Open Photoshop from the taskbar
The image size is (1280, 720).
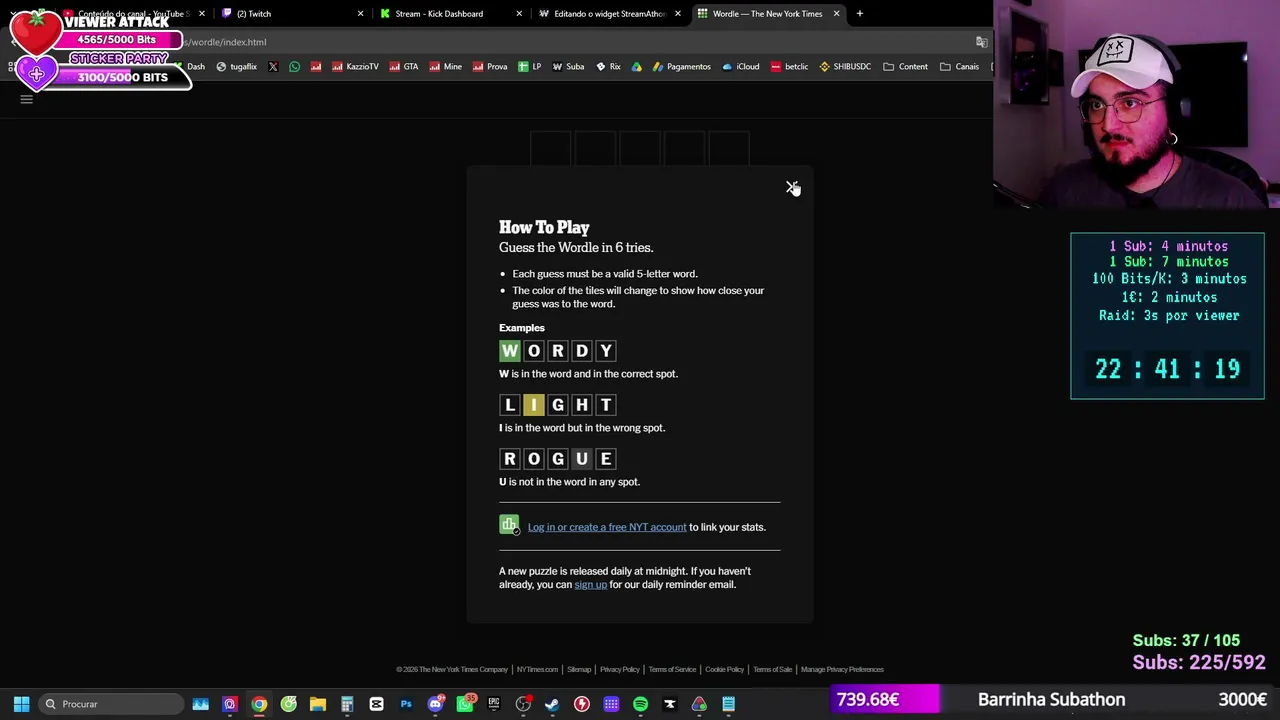(x=406, y=704)
